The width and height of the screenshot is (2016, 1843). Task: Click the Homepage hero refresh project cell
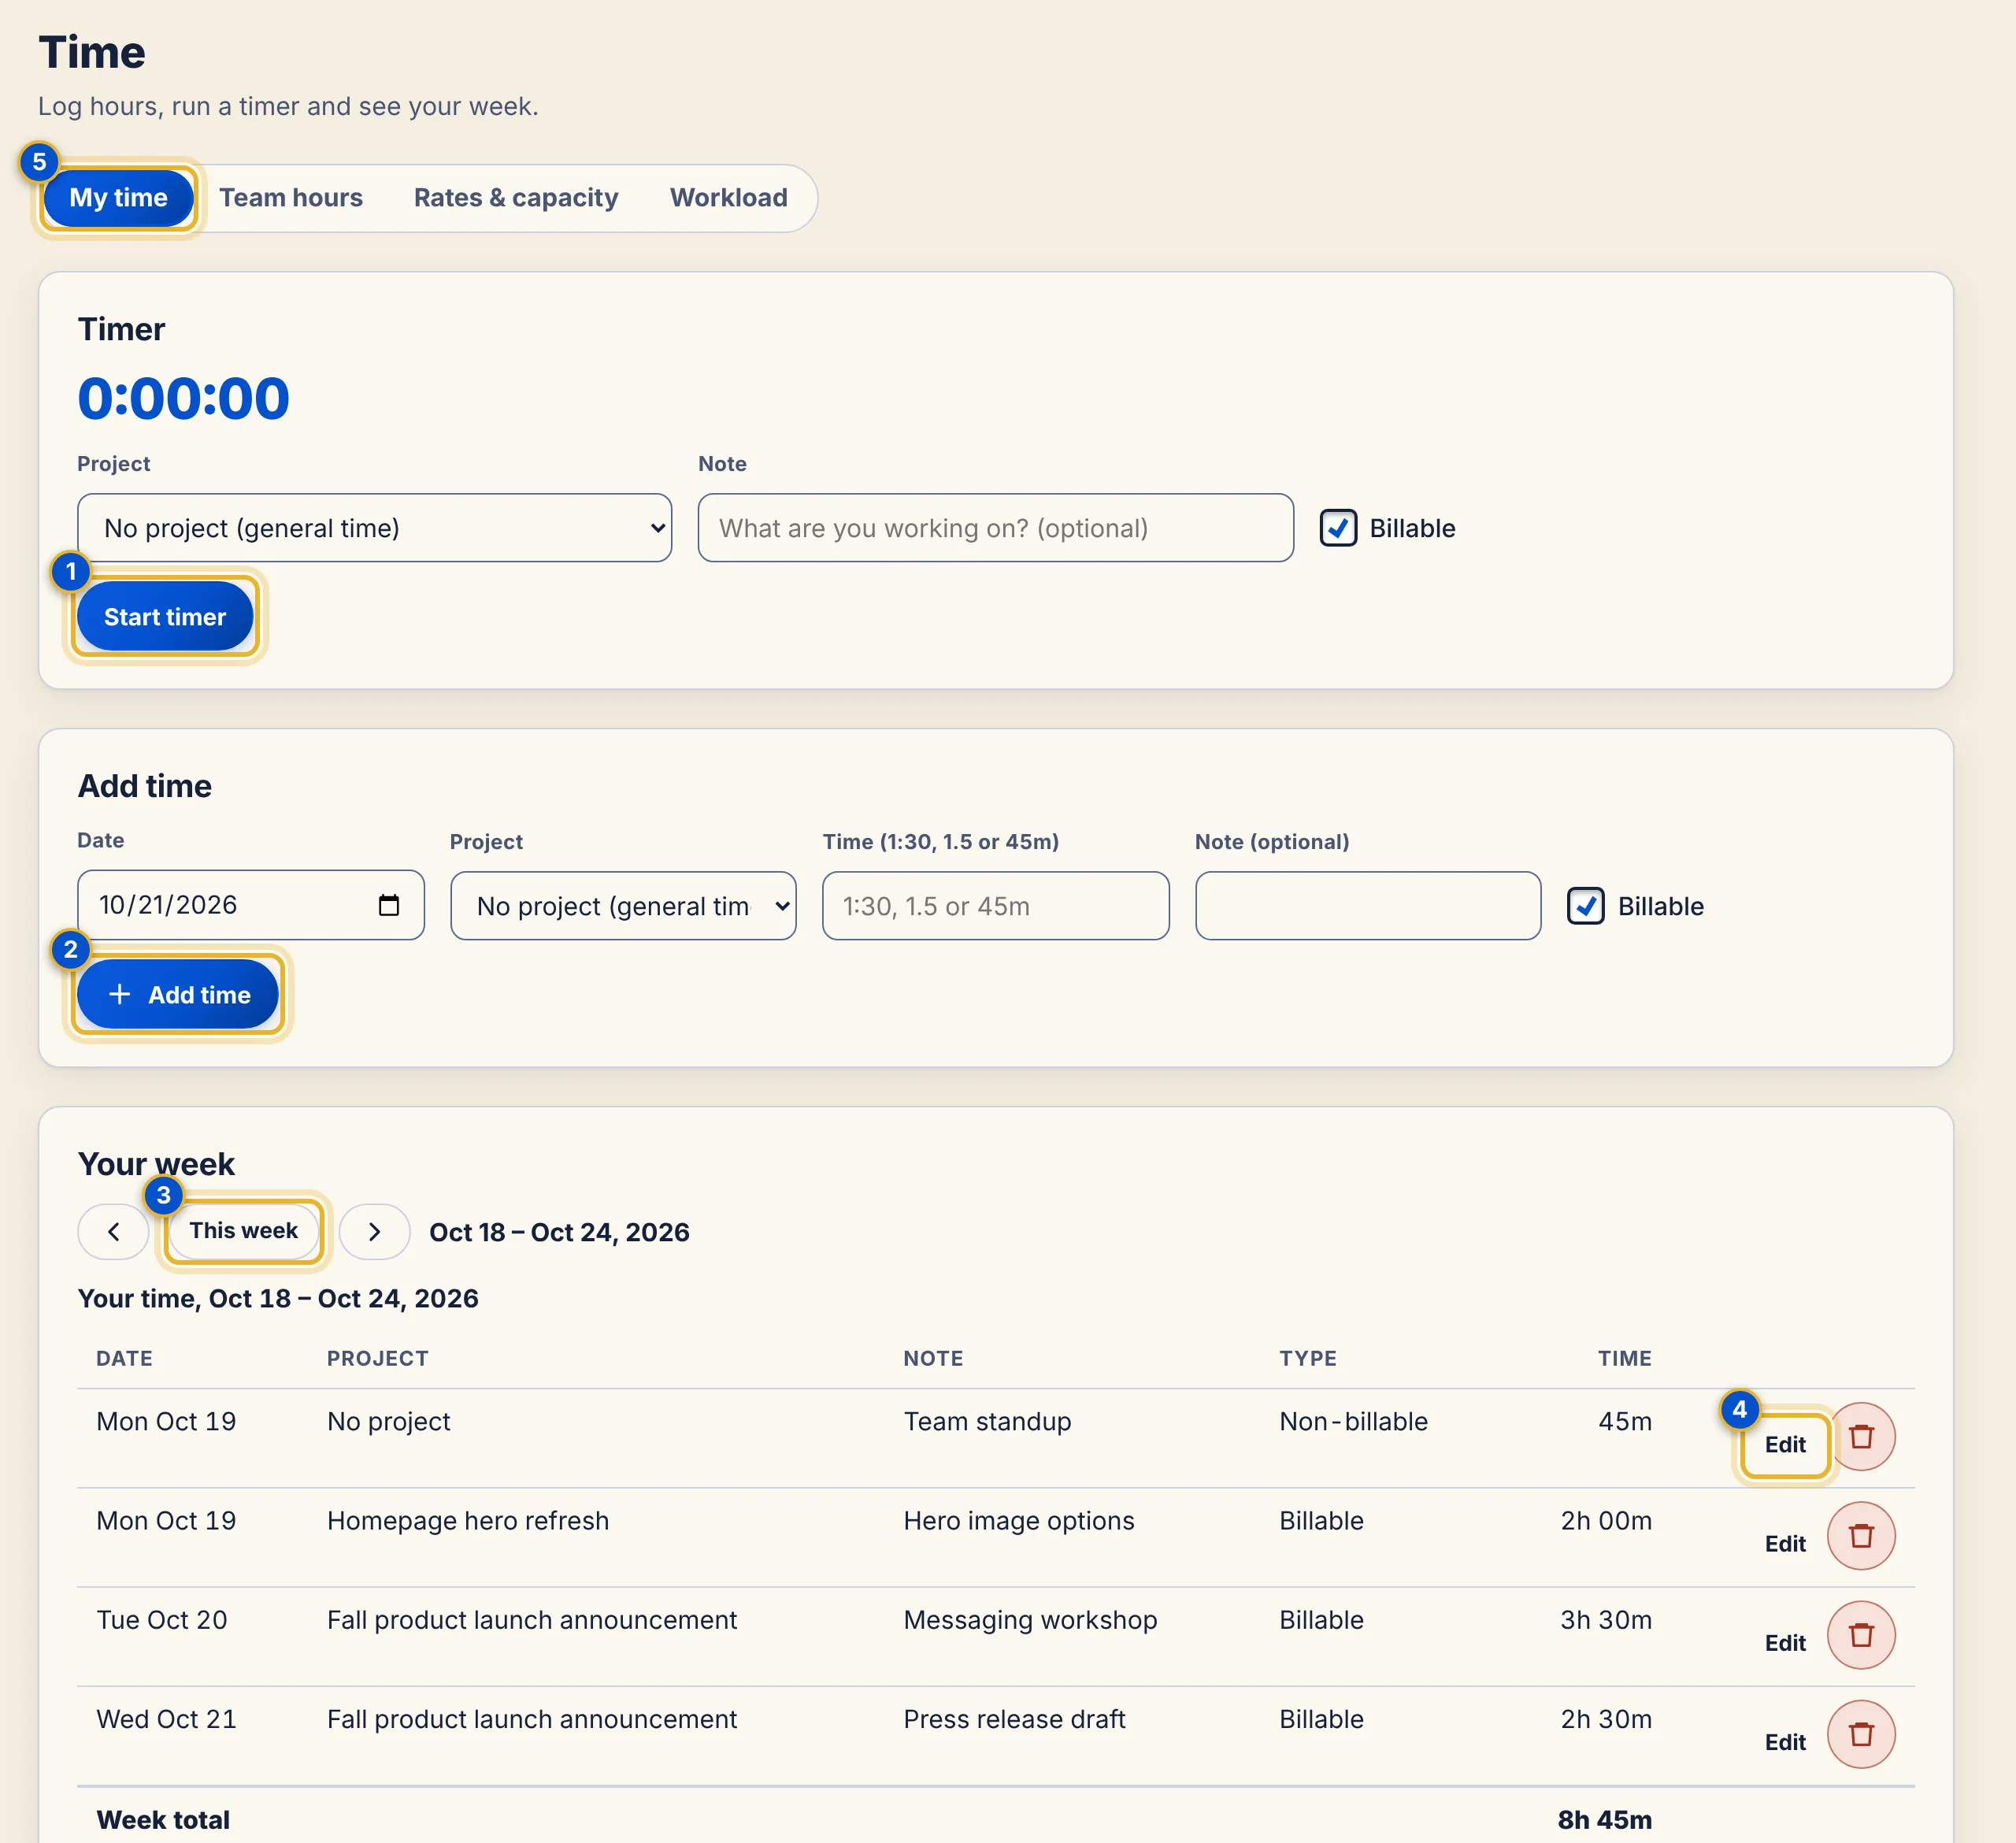(468, 1521)
